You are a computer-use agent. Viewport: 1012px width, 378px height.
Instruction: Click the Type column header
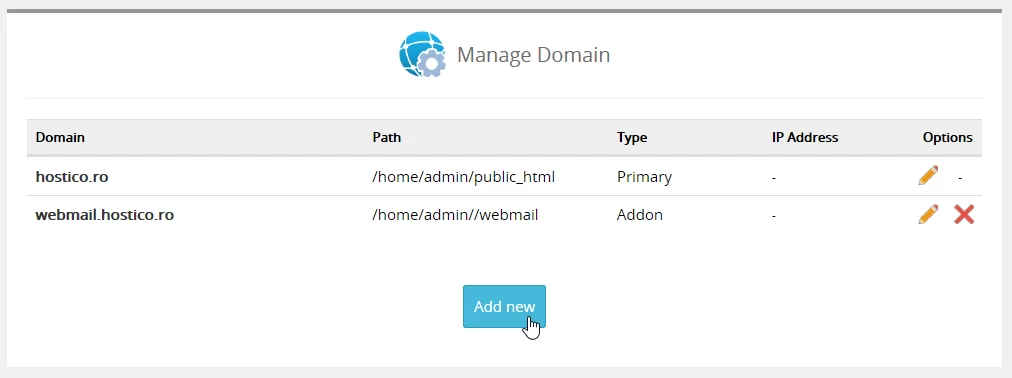pos(632,137)
